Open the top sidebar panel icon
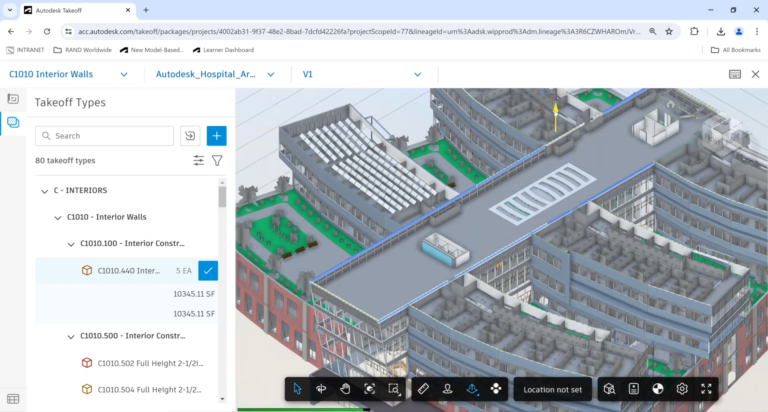 coord(13,99)
